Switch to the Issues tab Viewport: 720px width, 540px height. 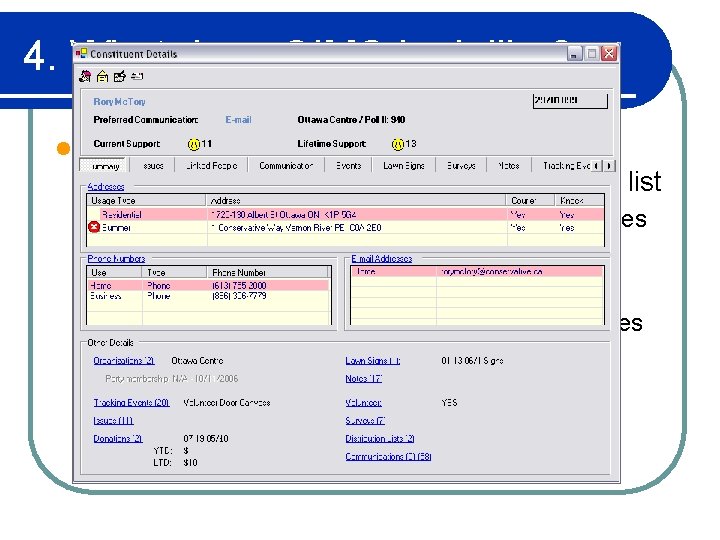153,166
